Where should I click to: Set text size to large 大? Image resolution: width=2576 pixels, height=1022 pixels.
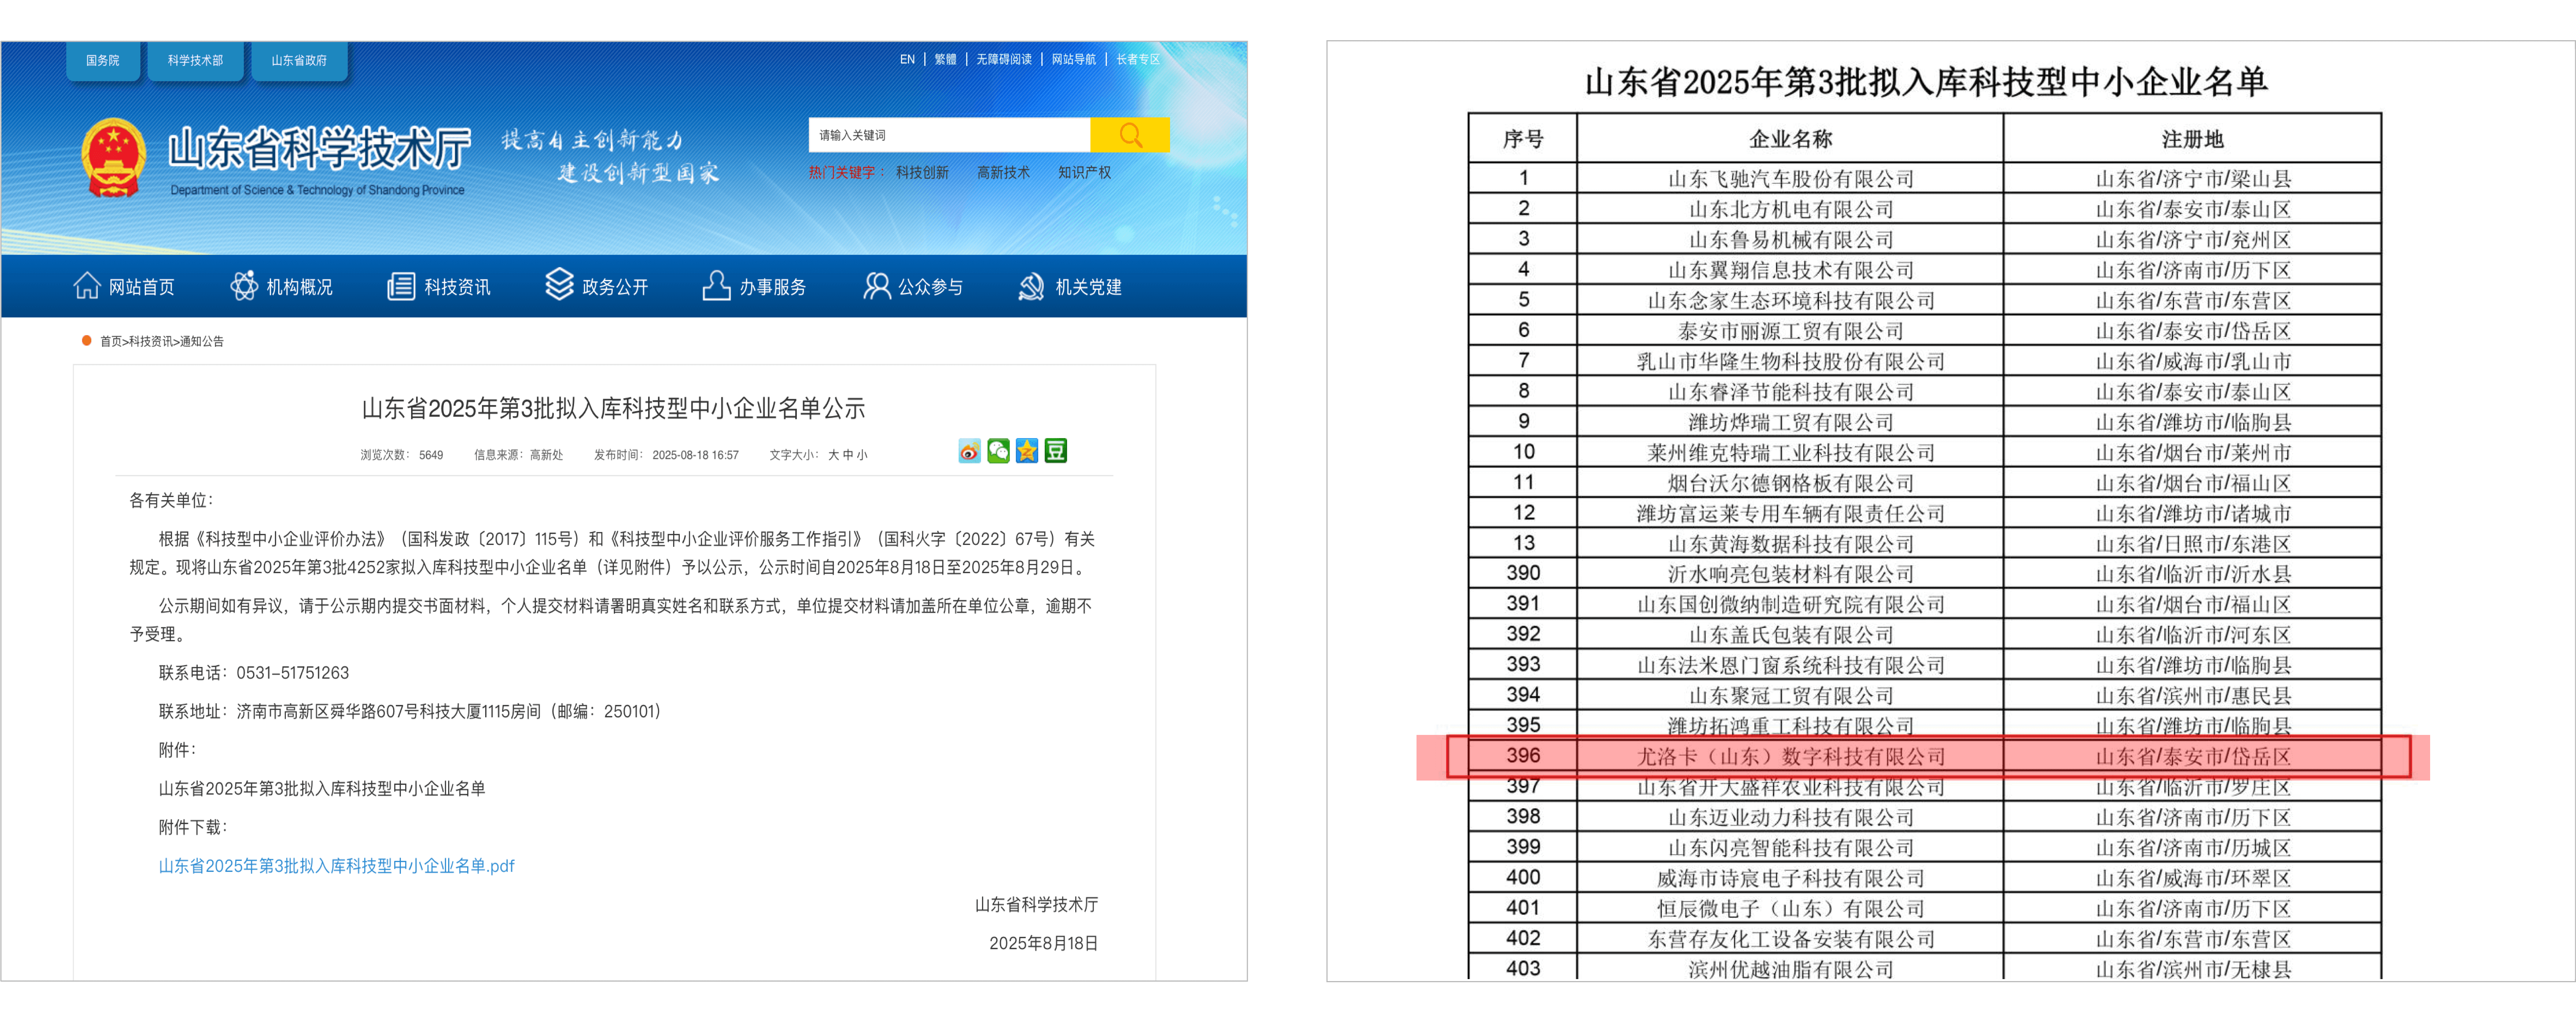coord(833,455)
